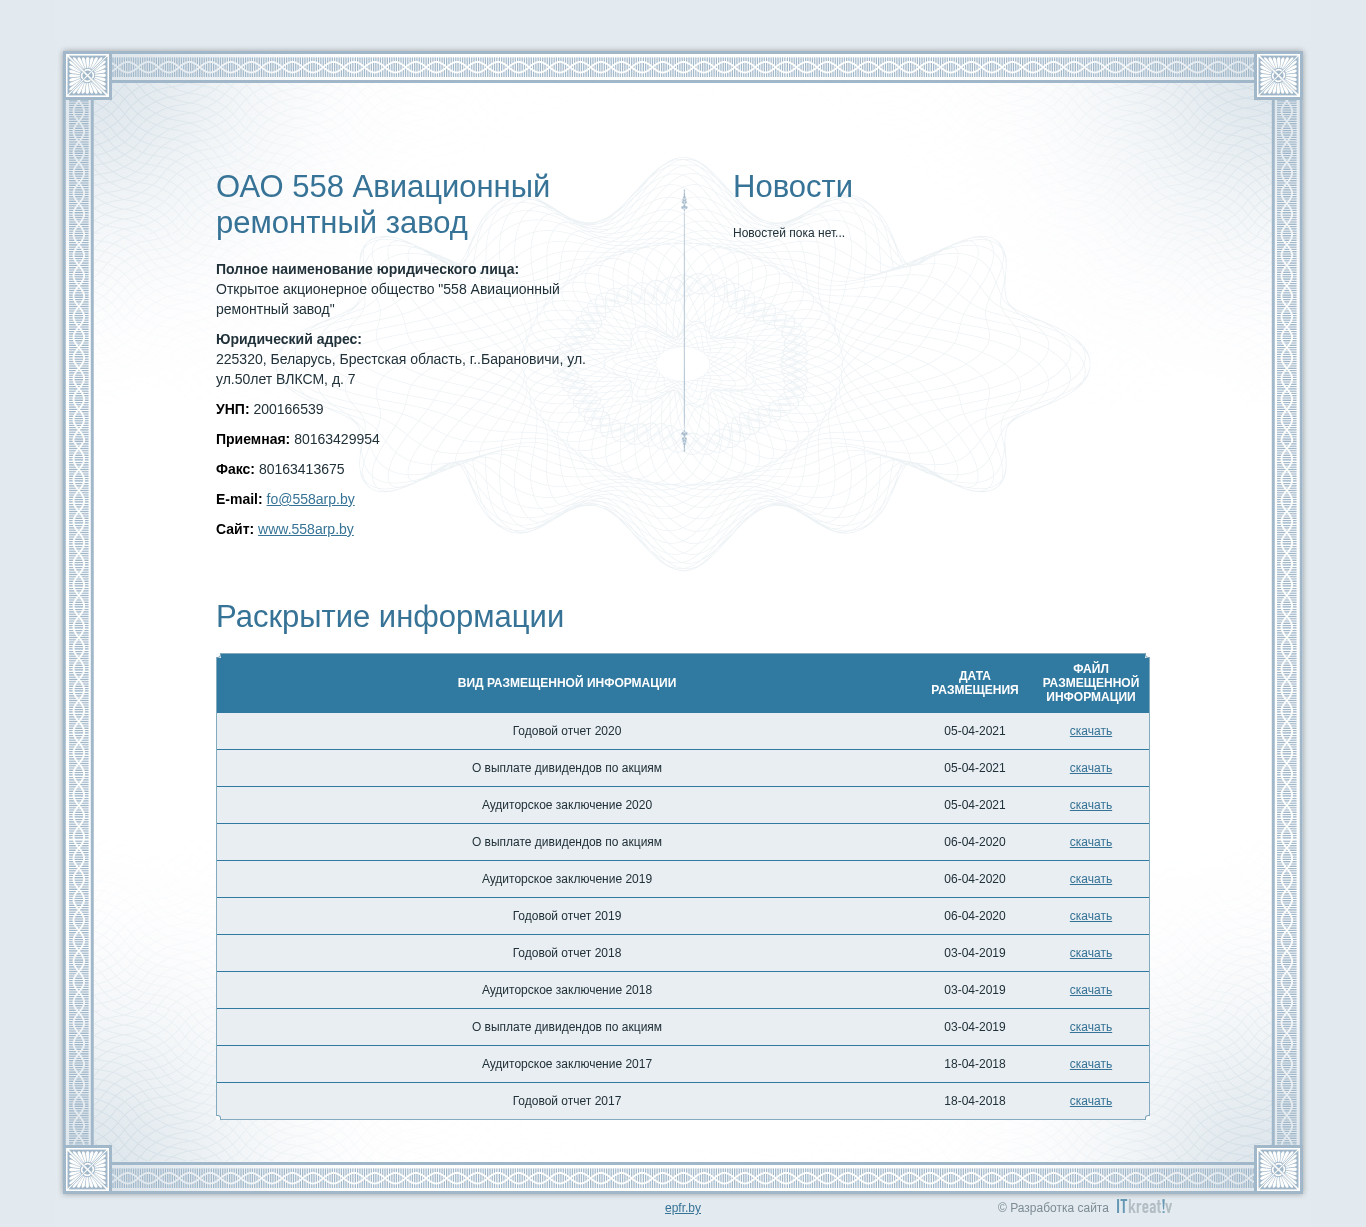Select the УНП number 200166539
This screenshot has height=1227, width=1366.
[288, 409]
